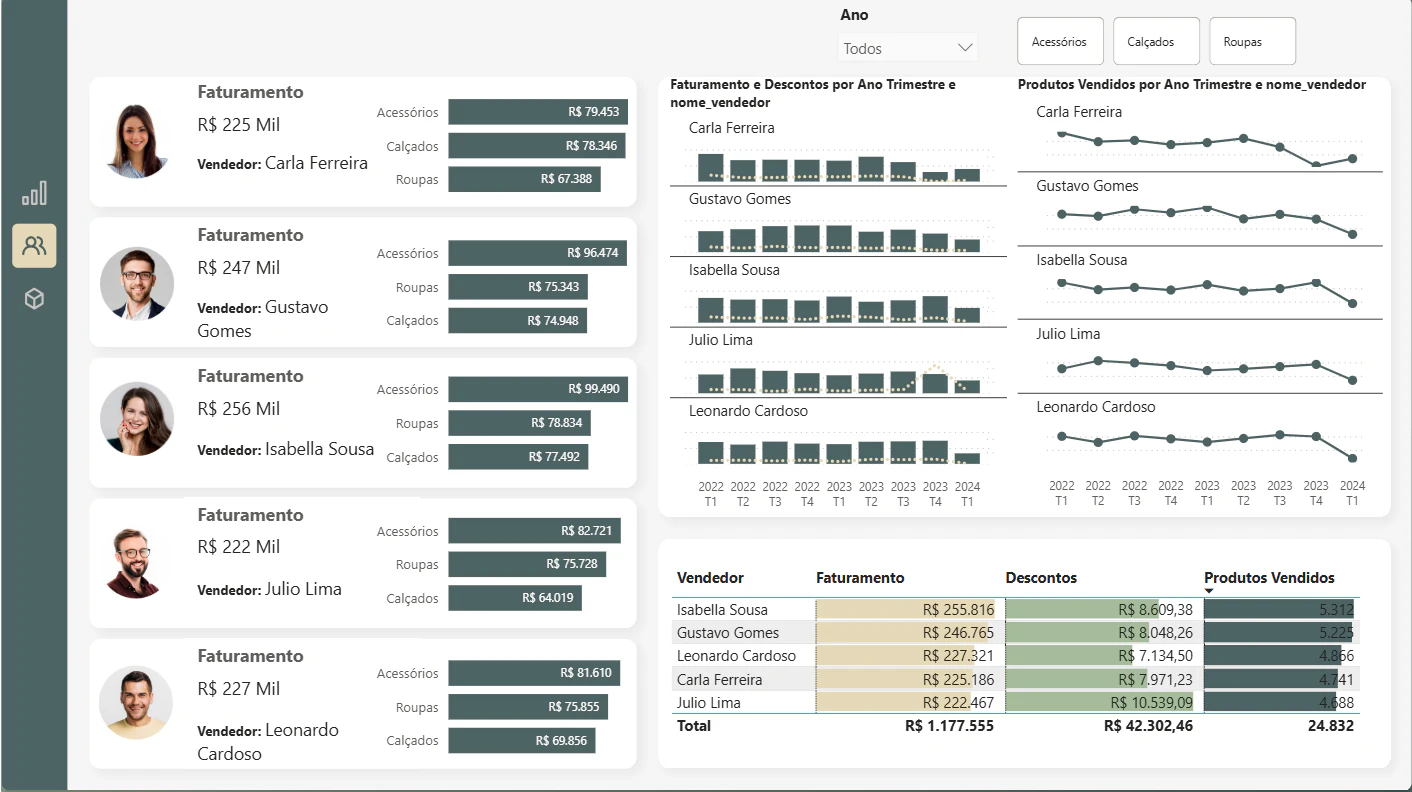Sort table by Descontos column header
This screenshot has height=792, width=1412.
pos(1041,578)
